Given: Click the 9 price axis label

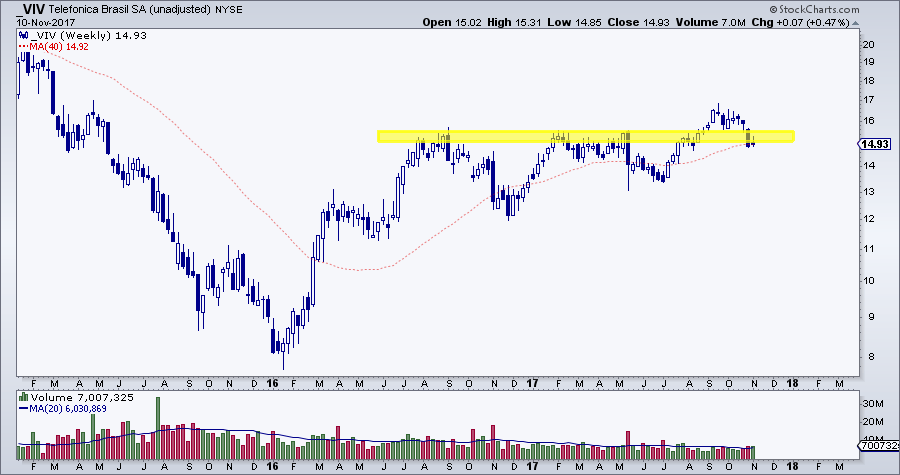Looking at the screenshot, I should point(870,317).
